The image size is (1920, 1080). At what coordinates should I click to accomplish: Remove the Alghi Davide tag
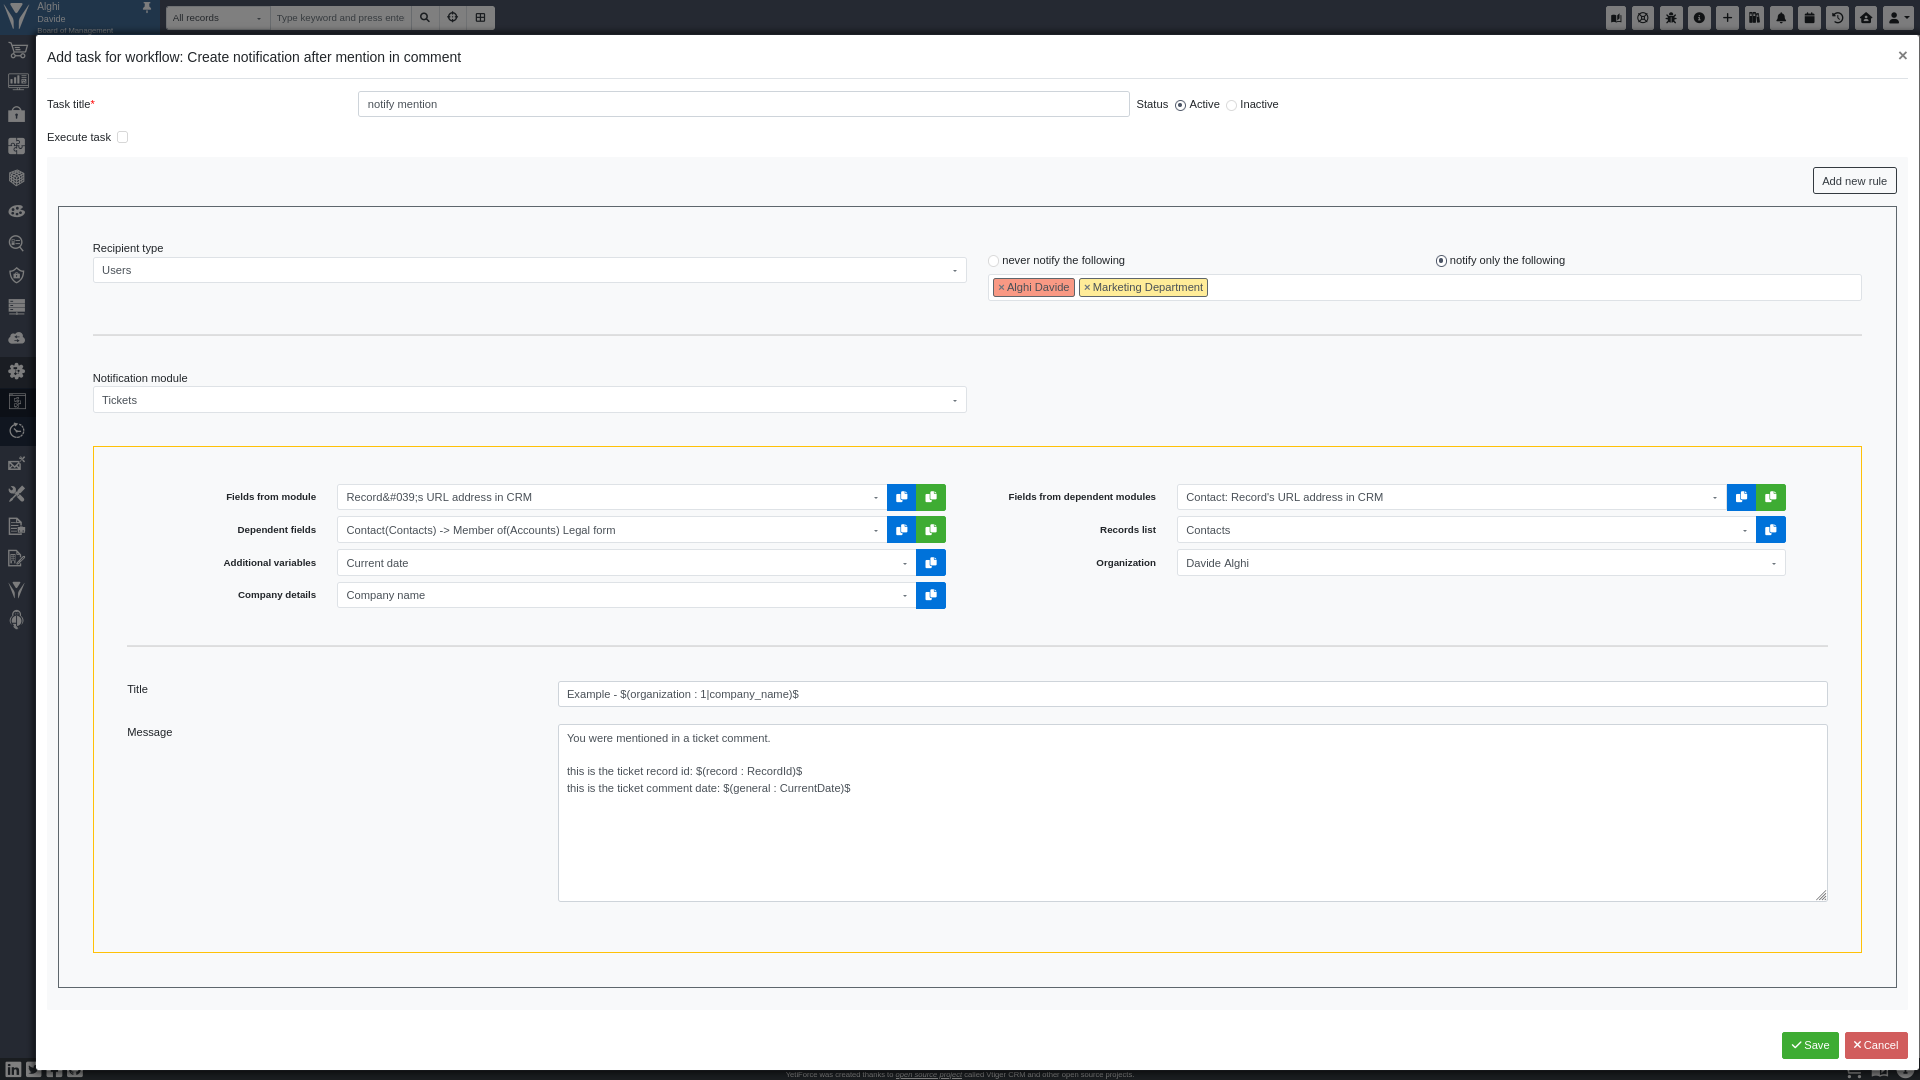[x=1001, y=288]
